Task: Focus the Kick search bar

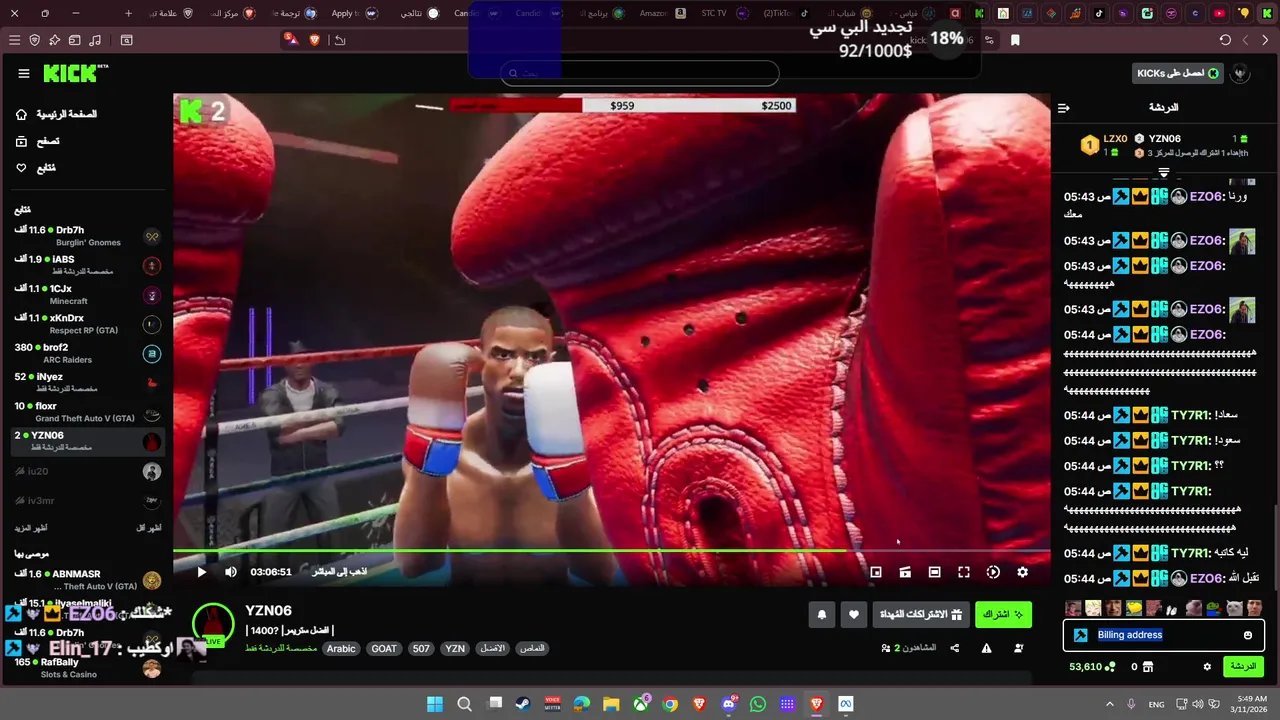Action: (640, 73)
